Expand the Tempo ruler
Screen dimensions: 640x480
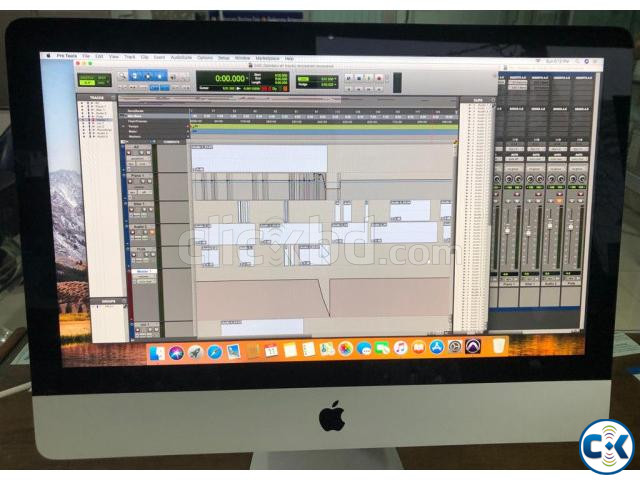(x=124, y=127)
